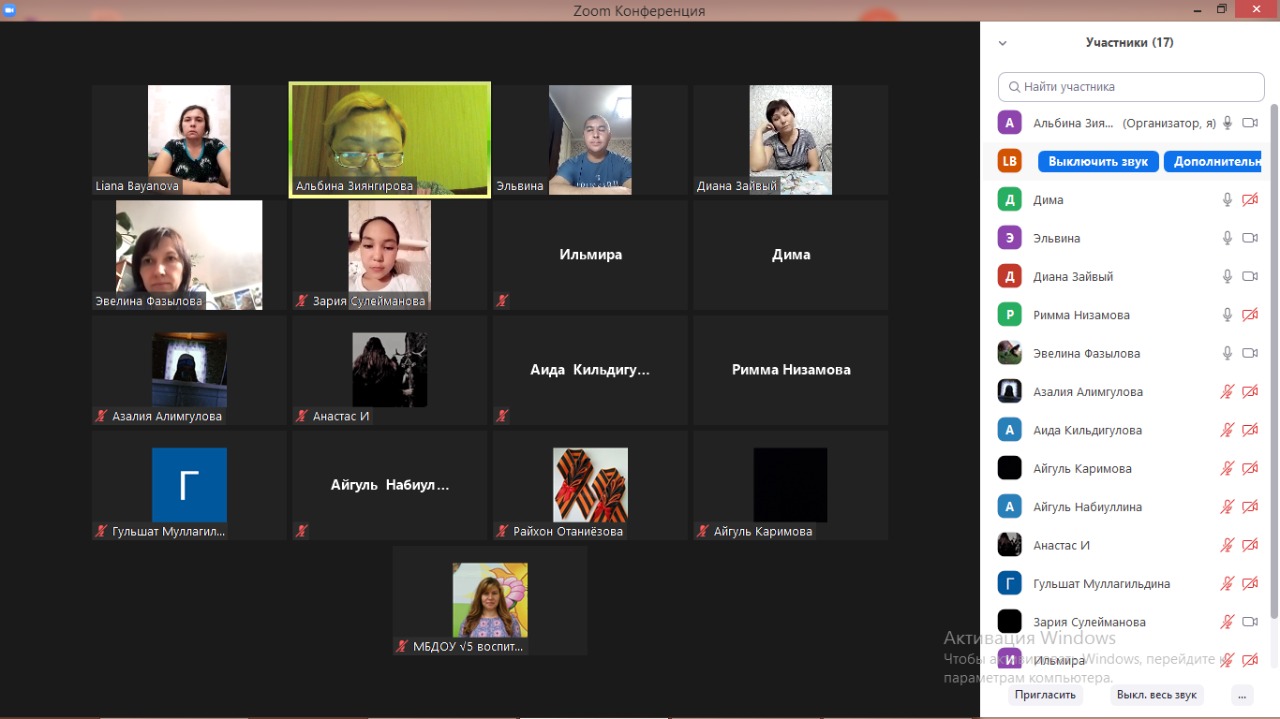Screen dimensions: 1280x719
Task: Open the Дополнительно options for LB participant
Action: (1214, 162)
